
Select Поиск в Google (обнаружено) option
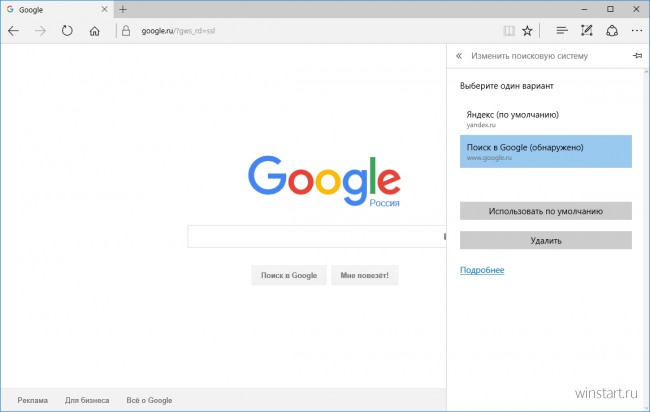[546, 151]
